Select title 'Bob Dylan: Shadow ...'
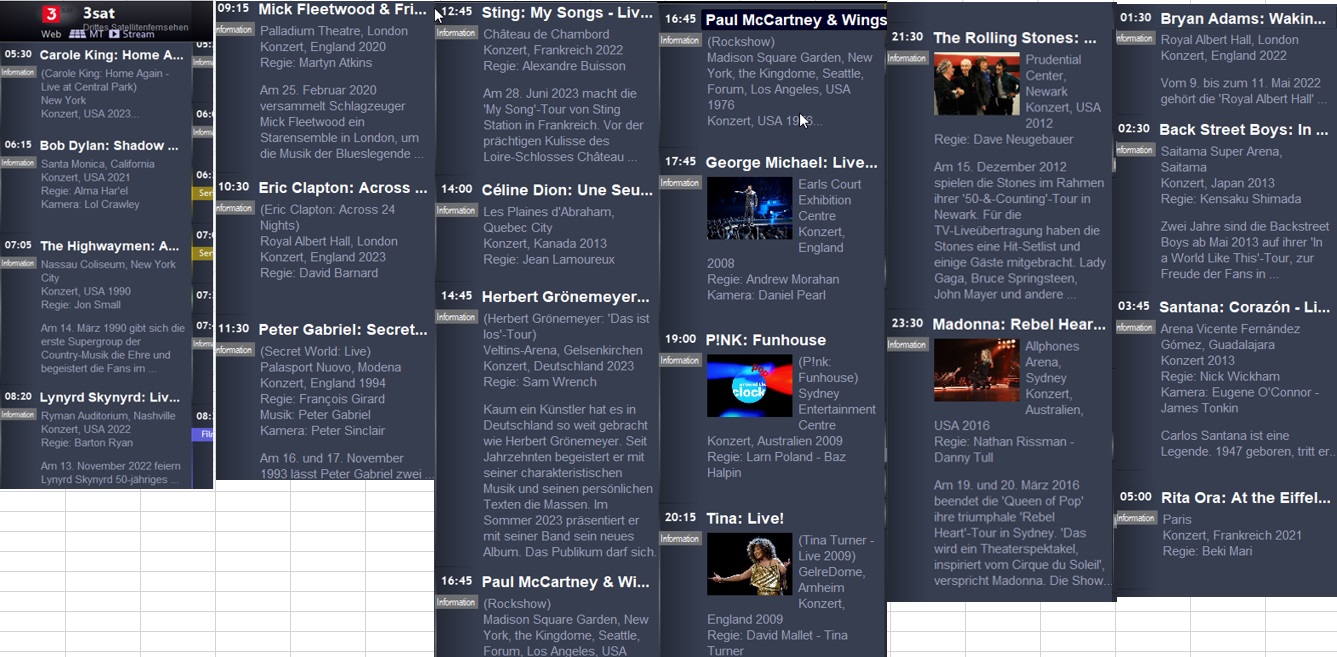 (x=109, y=145)
